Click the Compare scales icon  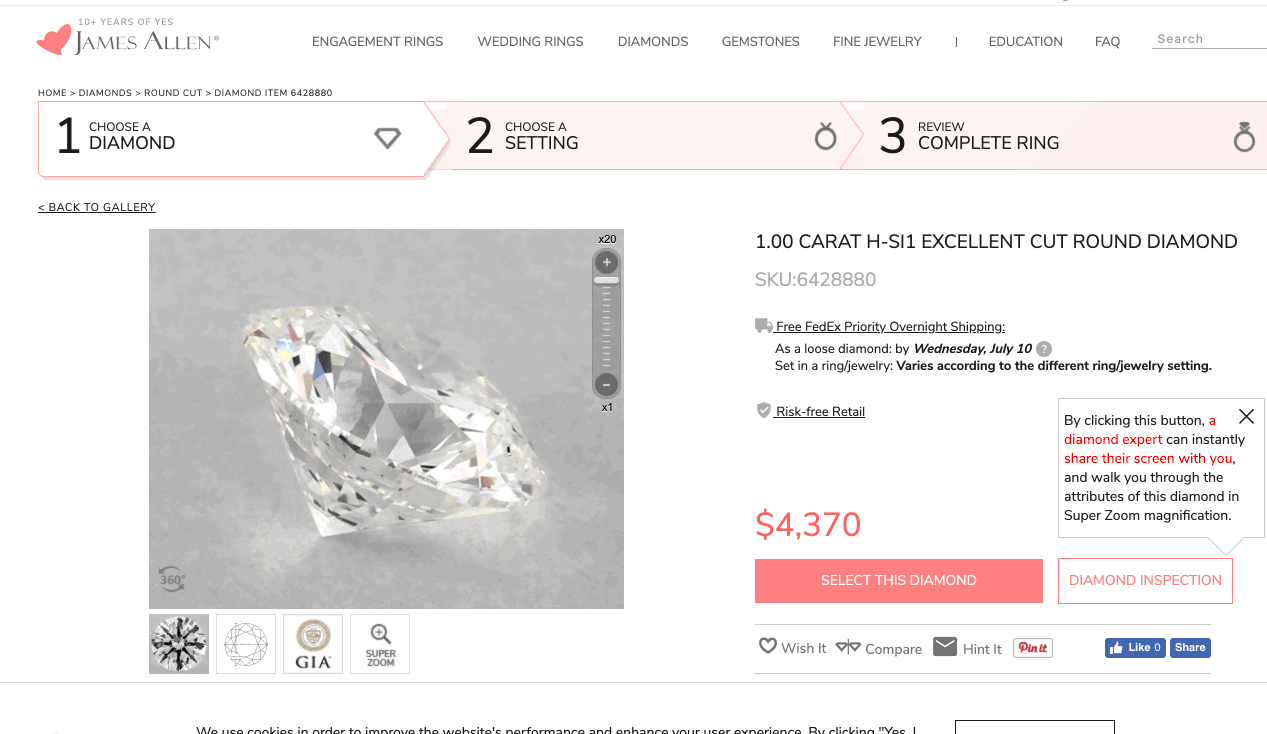pyautogui.click(x=848, y=647)
